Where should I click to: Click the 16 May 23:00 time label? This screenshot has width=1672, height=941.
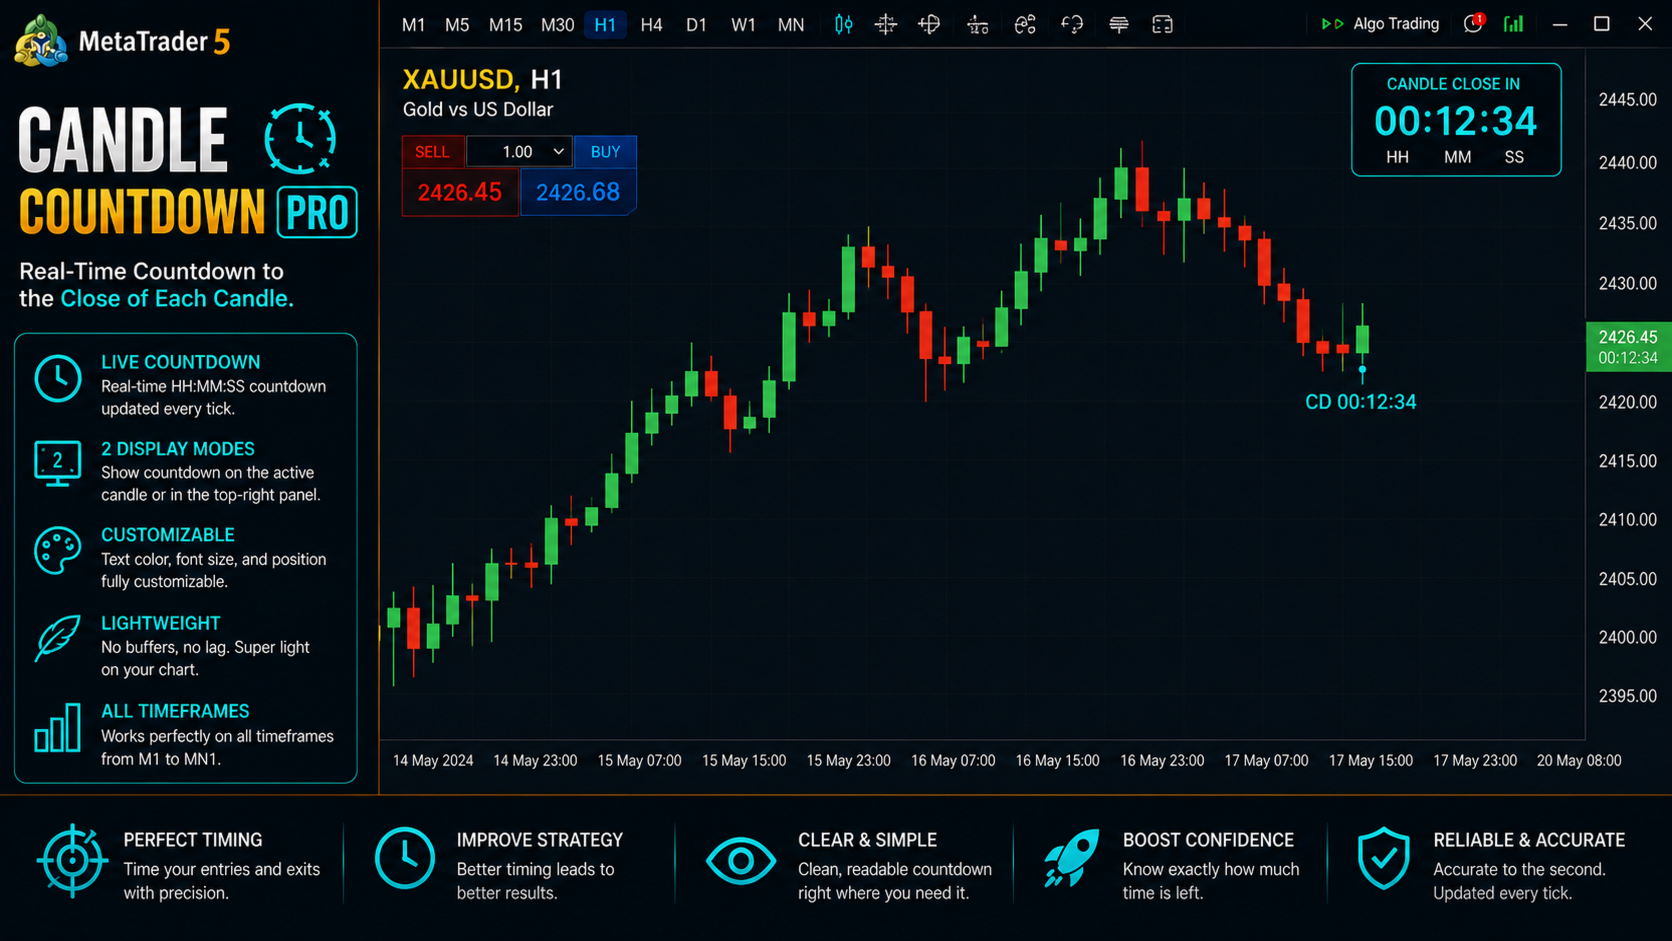[x=1162, y=761]
